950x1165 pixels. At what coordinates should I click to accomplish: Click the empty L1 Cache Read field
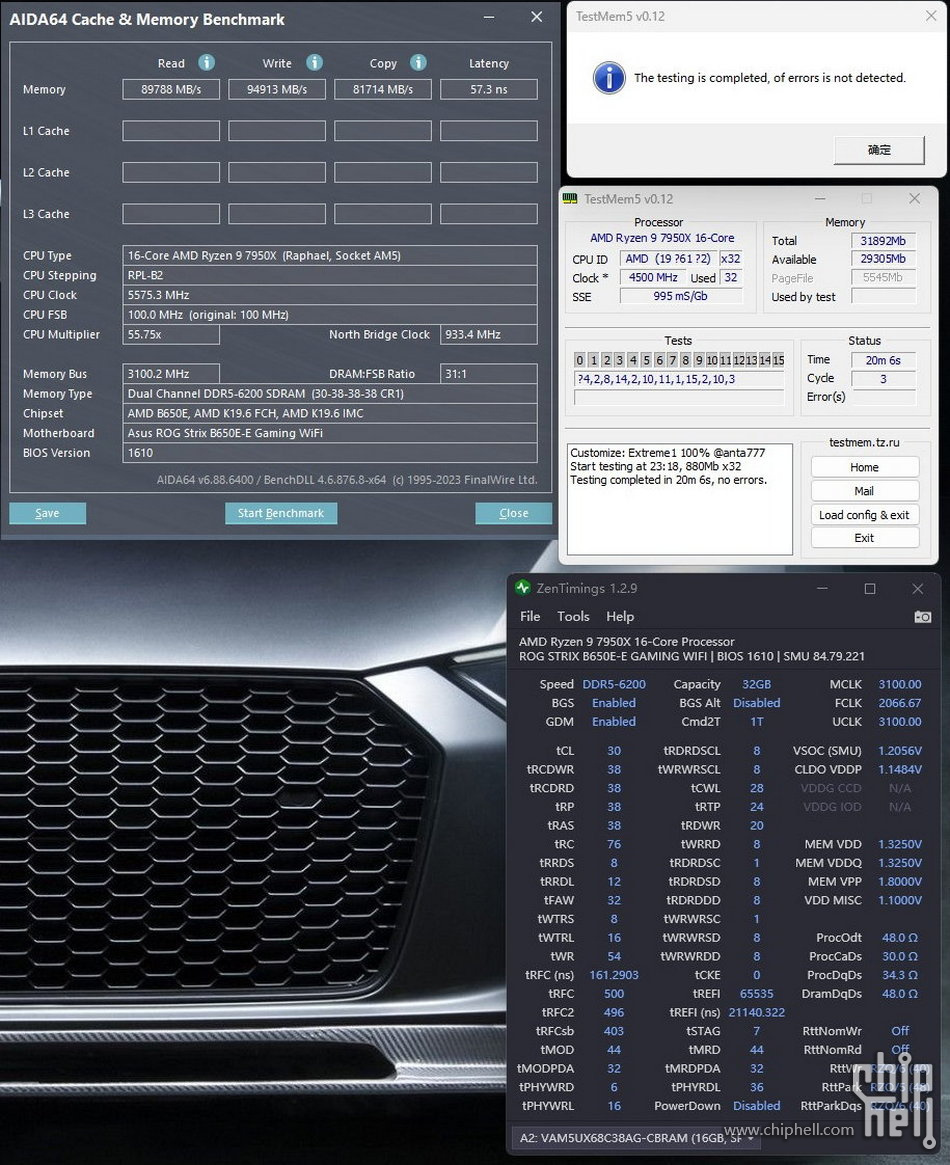pos(171,131)
